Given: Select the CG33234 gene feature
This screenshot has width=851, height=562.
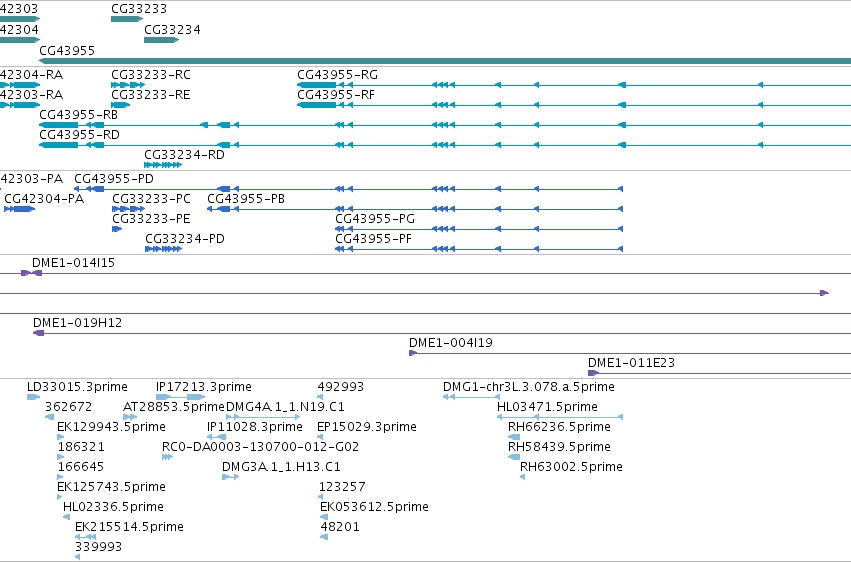Looking at the screenshot, I should click(162, 40).
